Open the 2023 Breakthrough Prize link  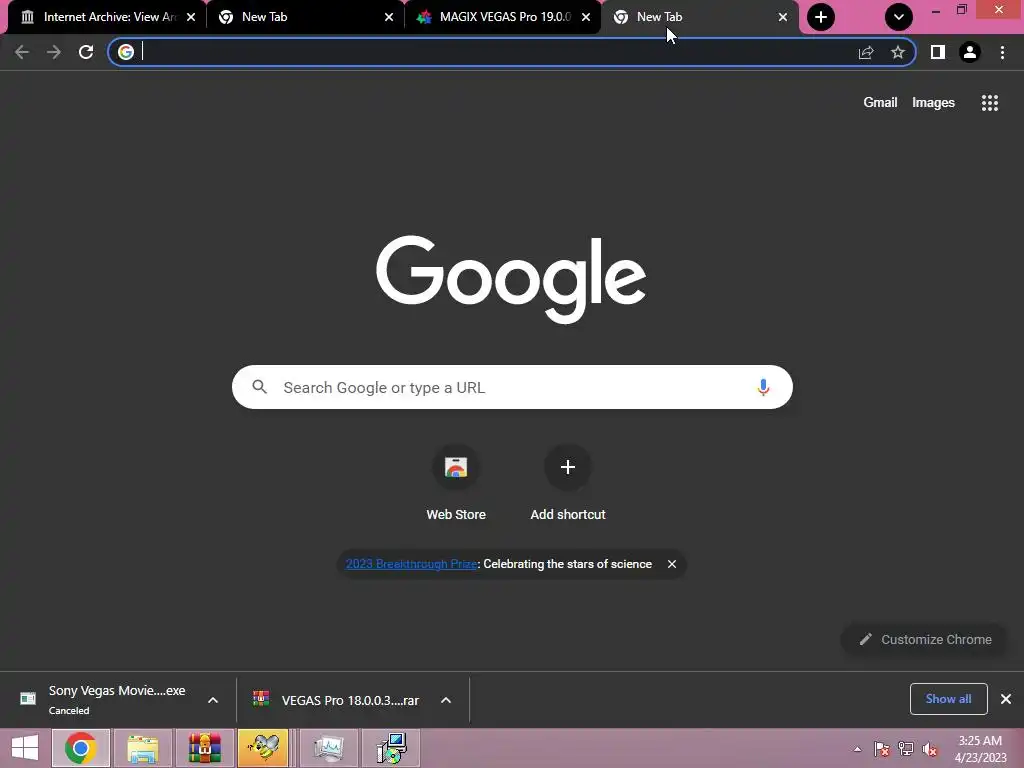(411, 564)
